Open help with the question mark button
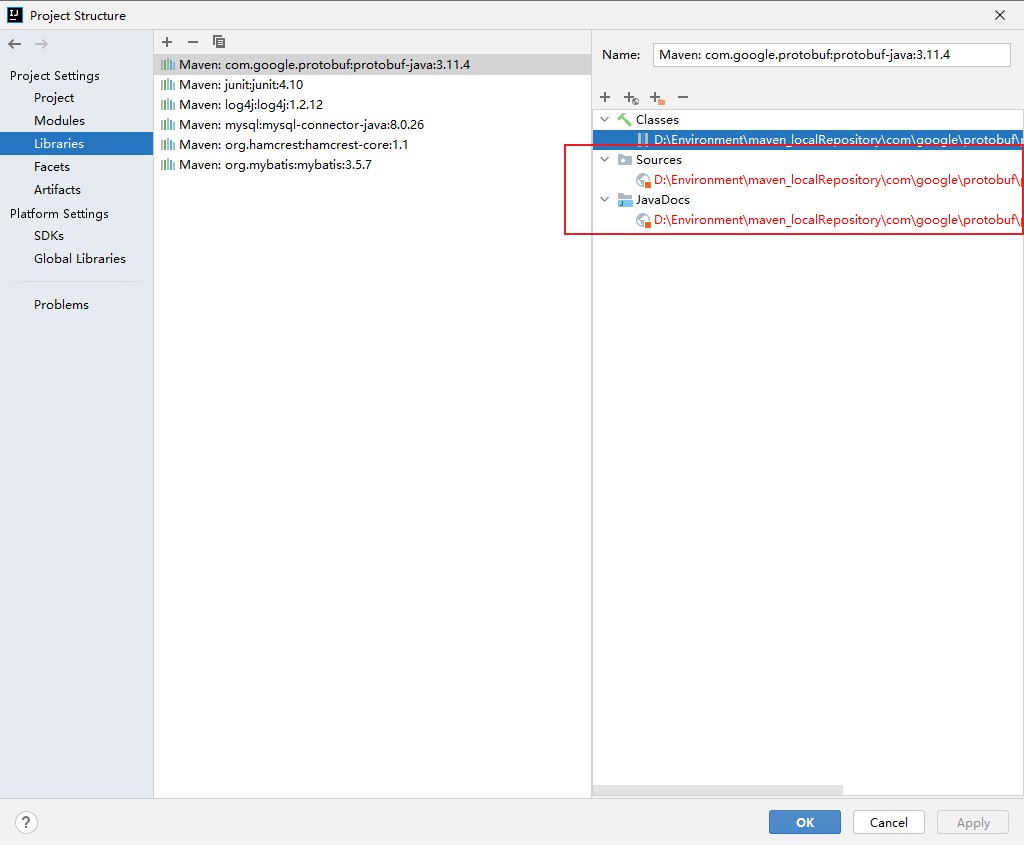 coord(26,822)
